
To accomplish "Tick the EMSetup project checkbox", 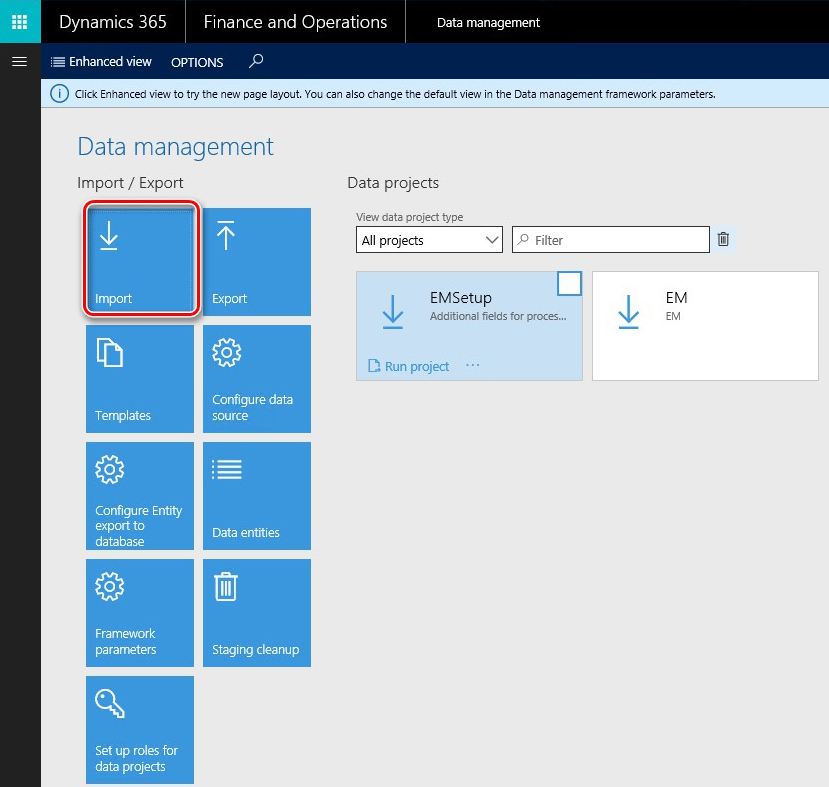I will [x=569, y=284].
